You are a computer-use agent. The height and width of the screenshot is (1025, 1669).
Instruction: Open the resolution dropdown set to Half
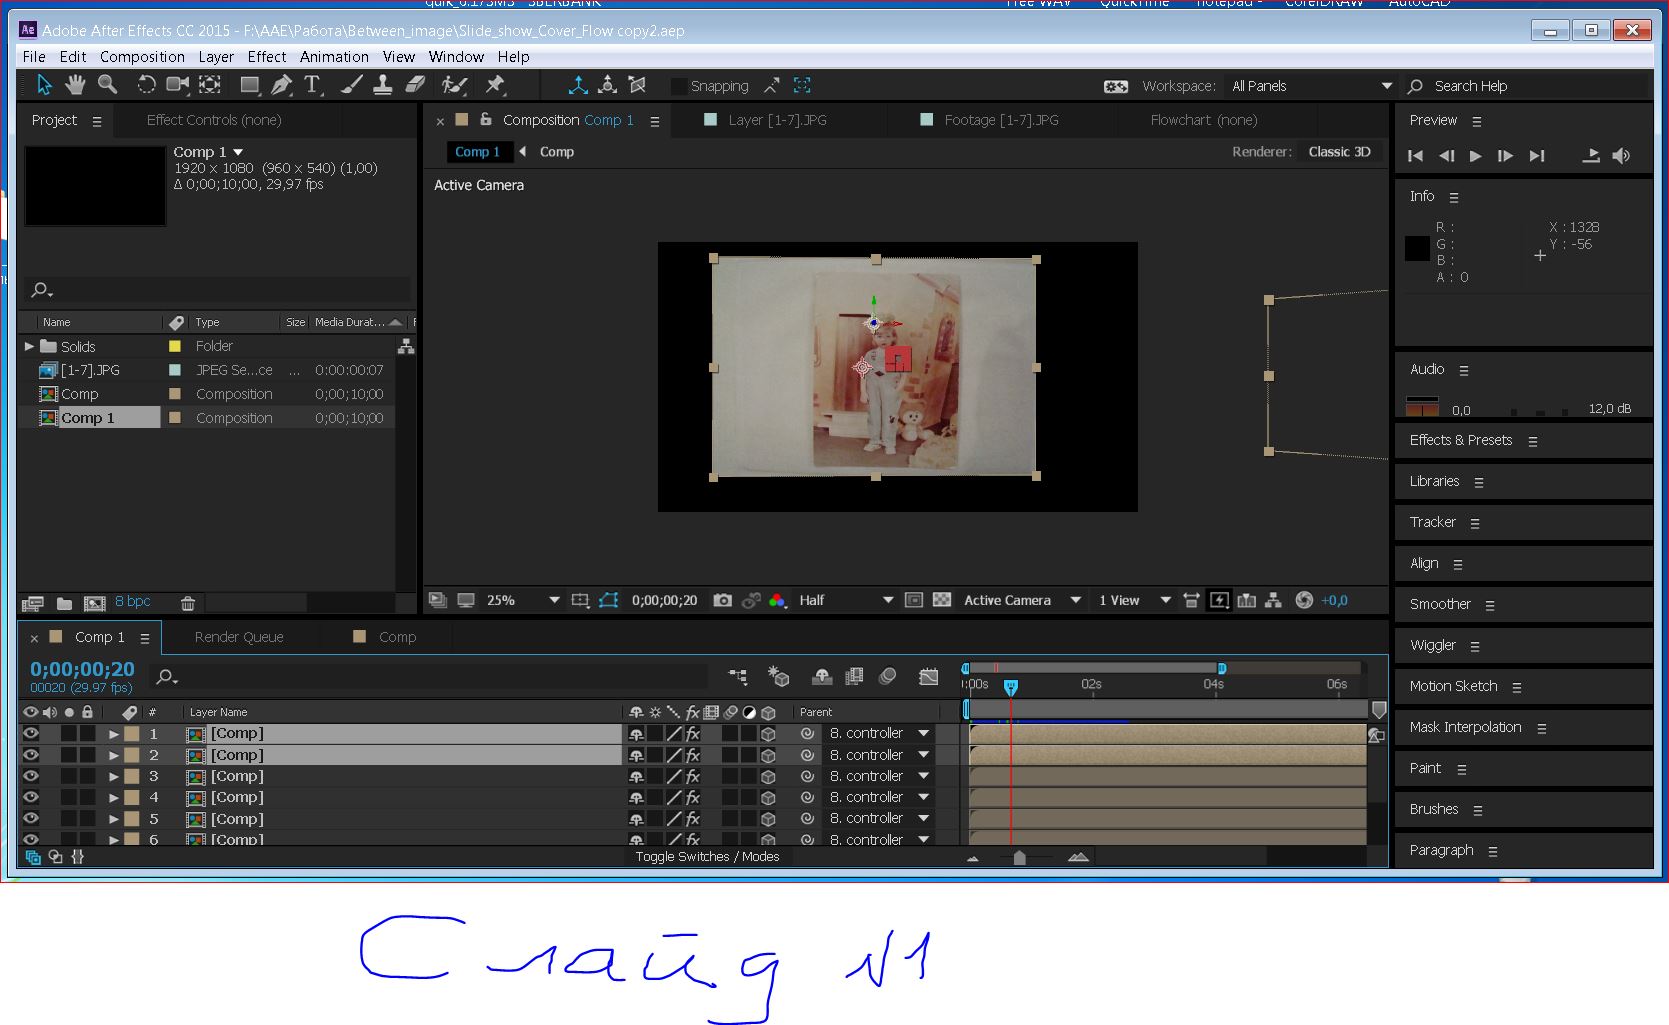tap(845, 600)
